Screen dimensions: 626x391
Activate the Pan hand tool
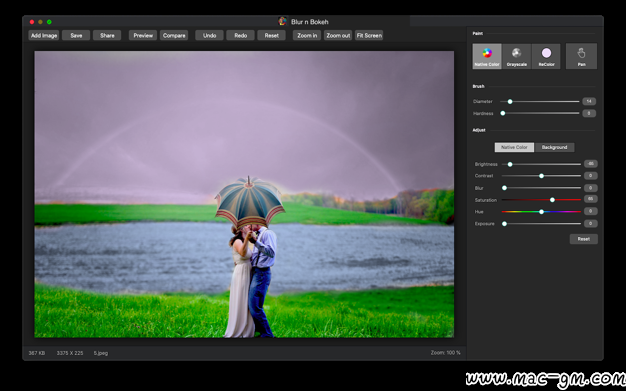pyautogui.click(x=581, y=56)
